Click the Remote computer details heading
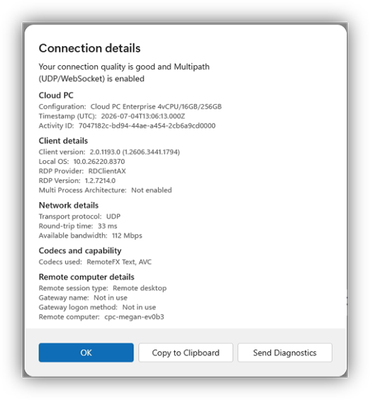This screenshot has height=400, width=370. (x=86, y=277)
